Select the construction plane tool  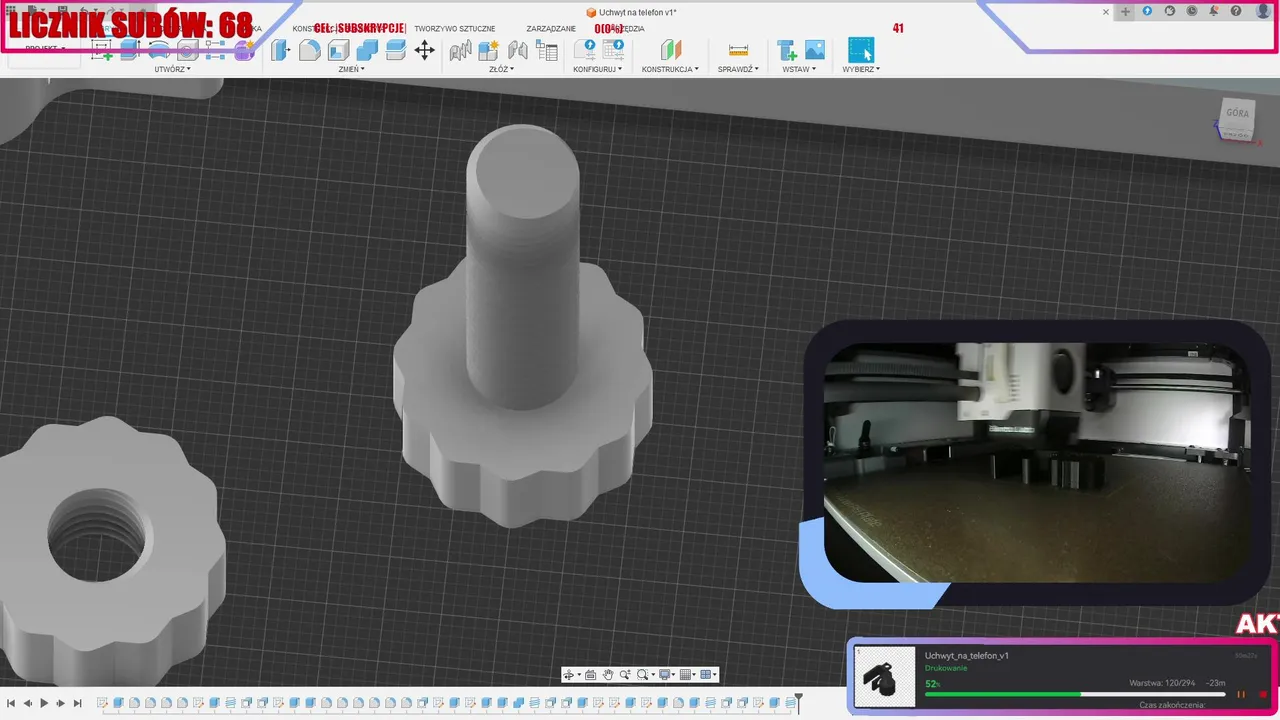(671, 50)
